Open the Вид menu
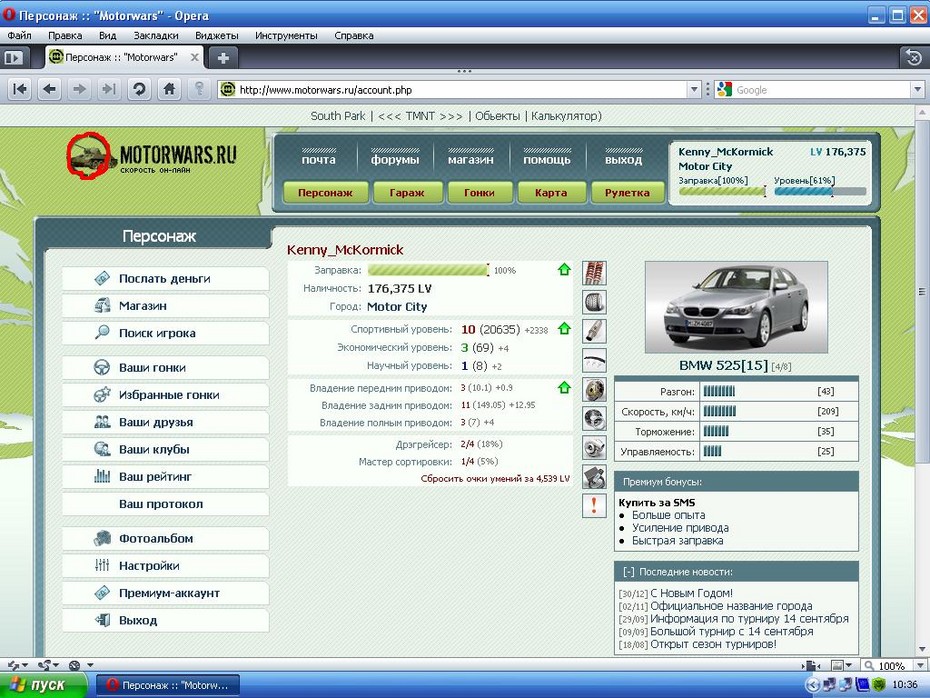 [107, 36]
